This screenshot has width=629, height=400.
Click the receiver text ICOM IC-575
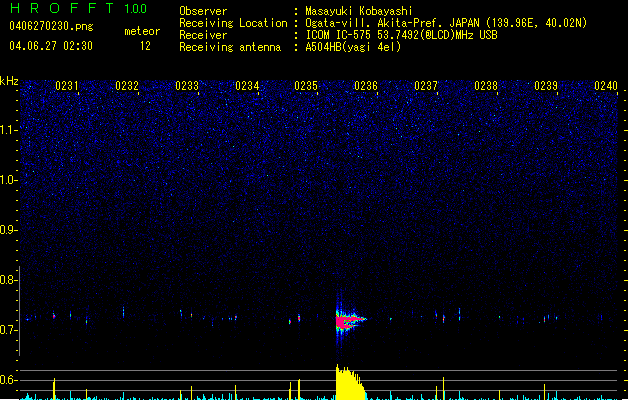[x=339, y=35]
